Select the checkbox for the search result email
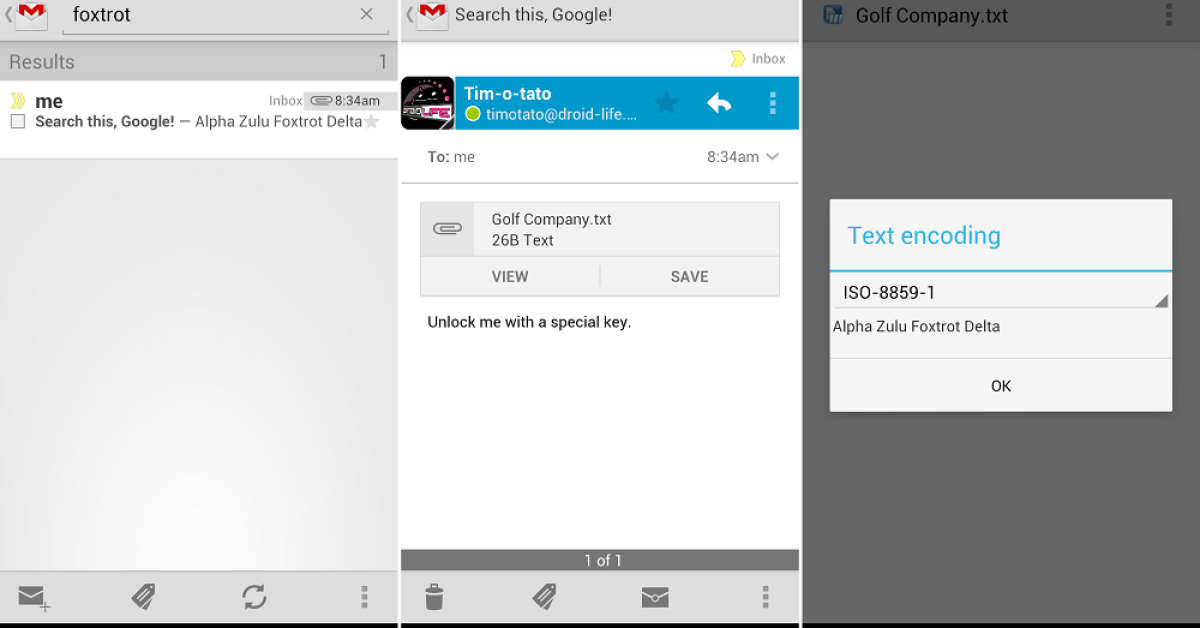1200x628 pixels. [17, 122]
